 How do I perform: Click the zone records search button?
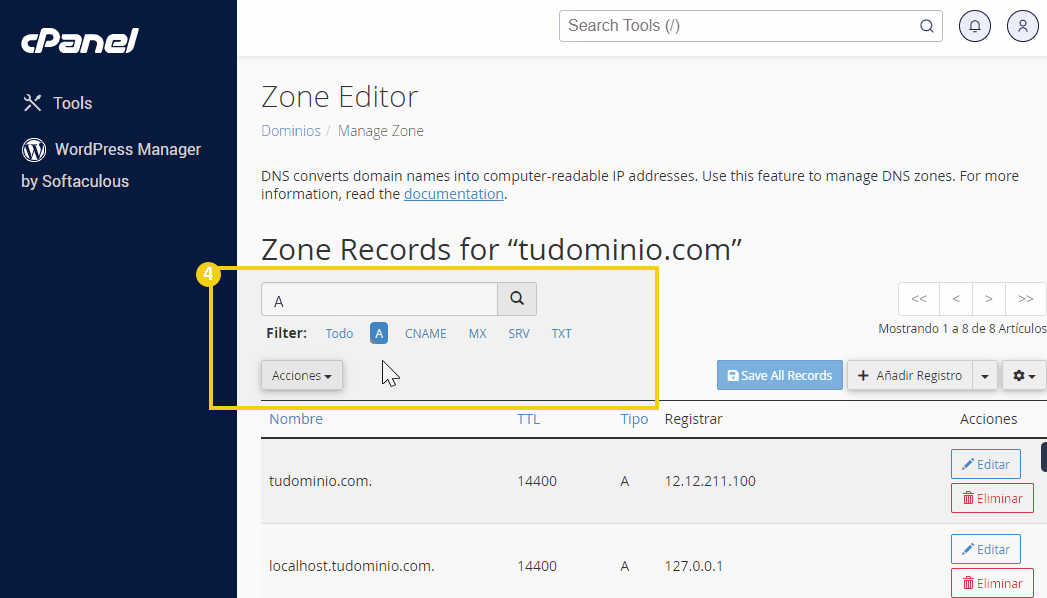[517, 299]
